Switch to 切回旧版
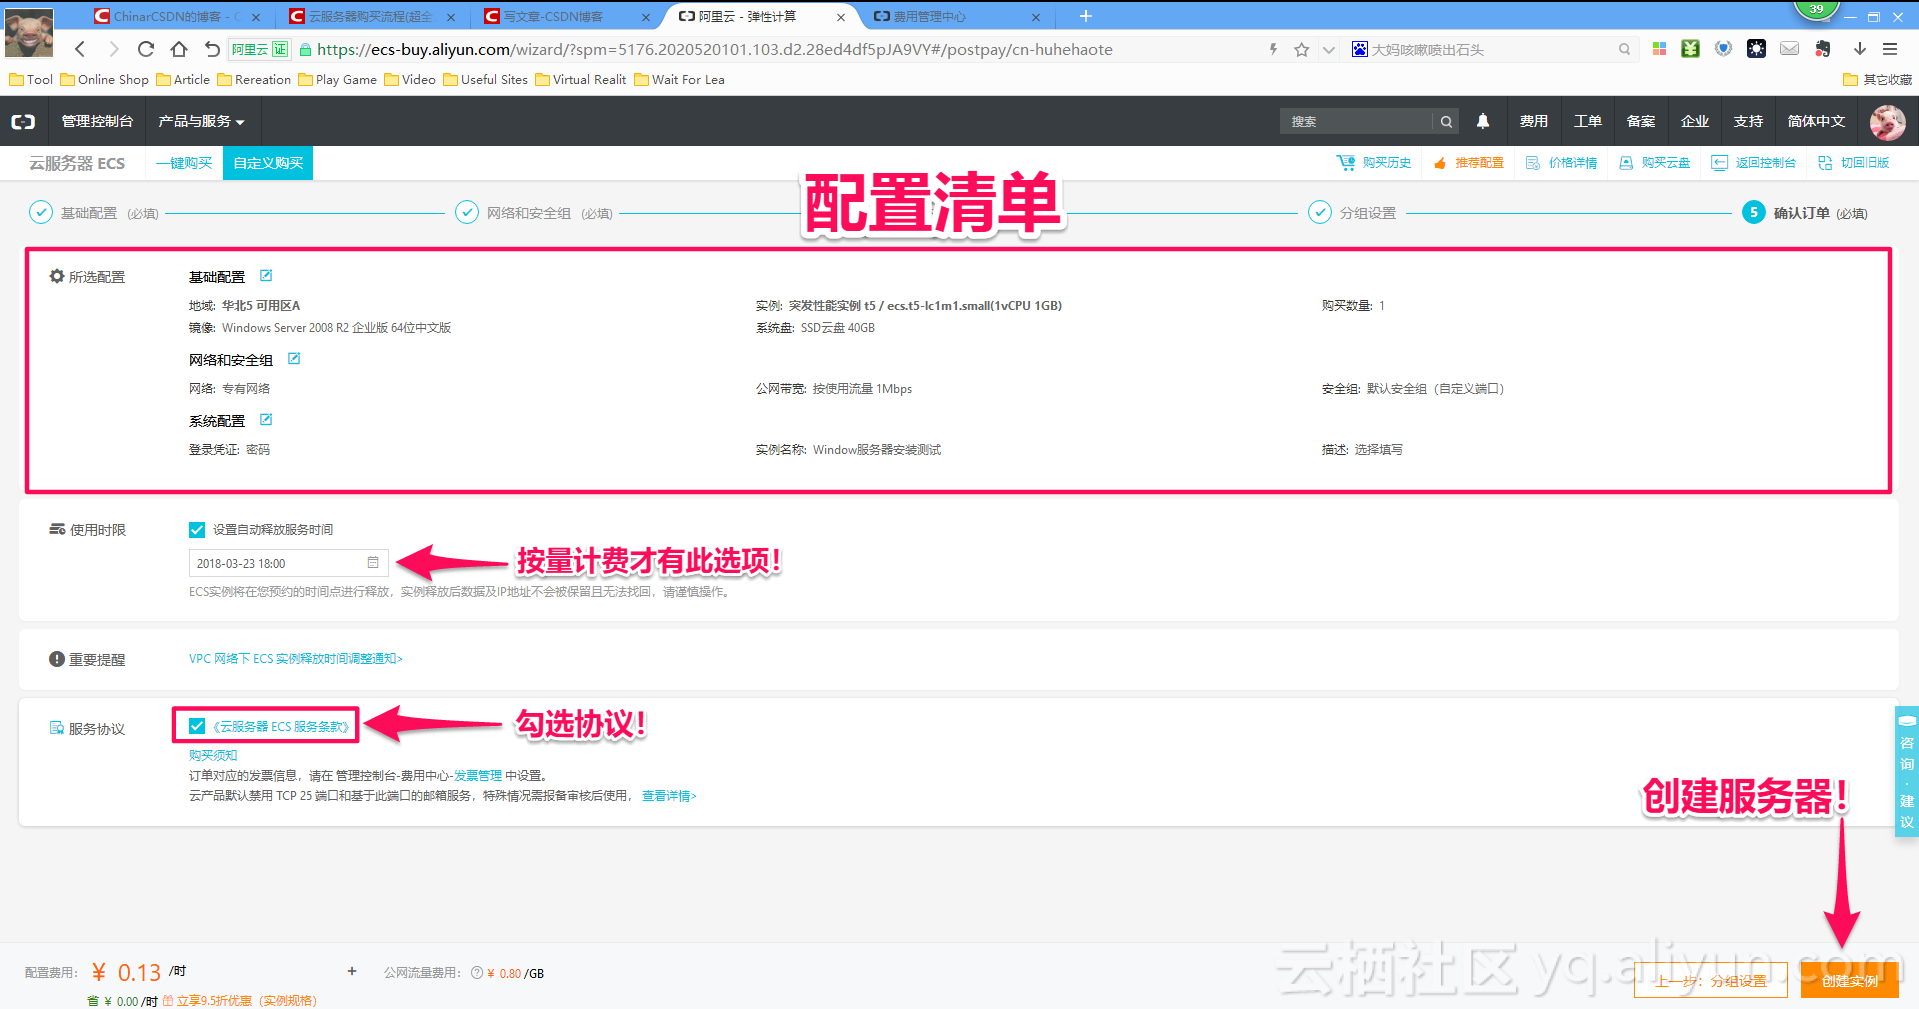Image resolution: width=1919 pixels, height=1009 pixels. click(x=1853, y=163)
